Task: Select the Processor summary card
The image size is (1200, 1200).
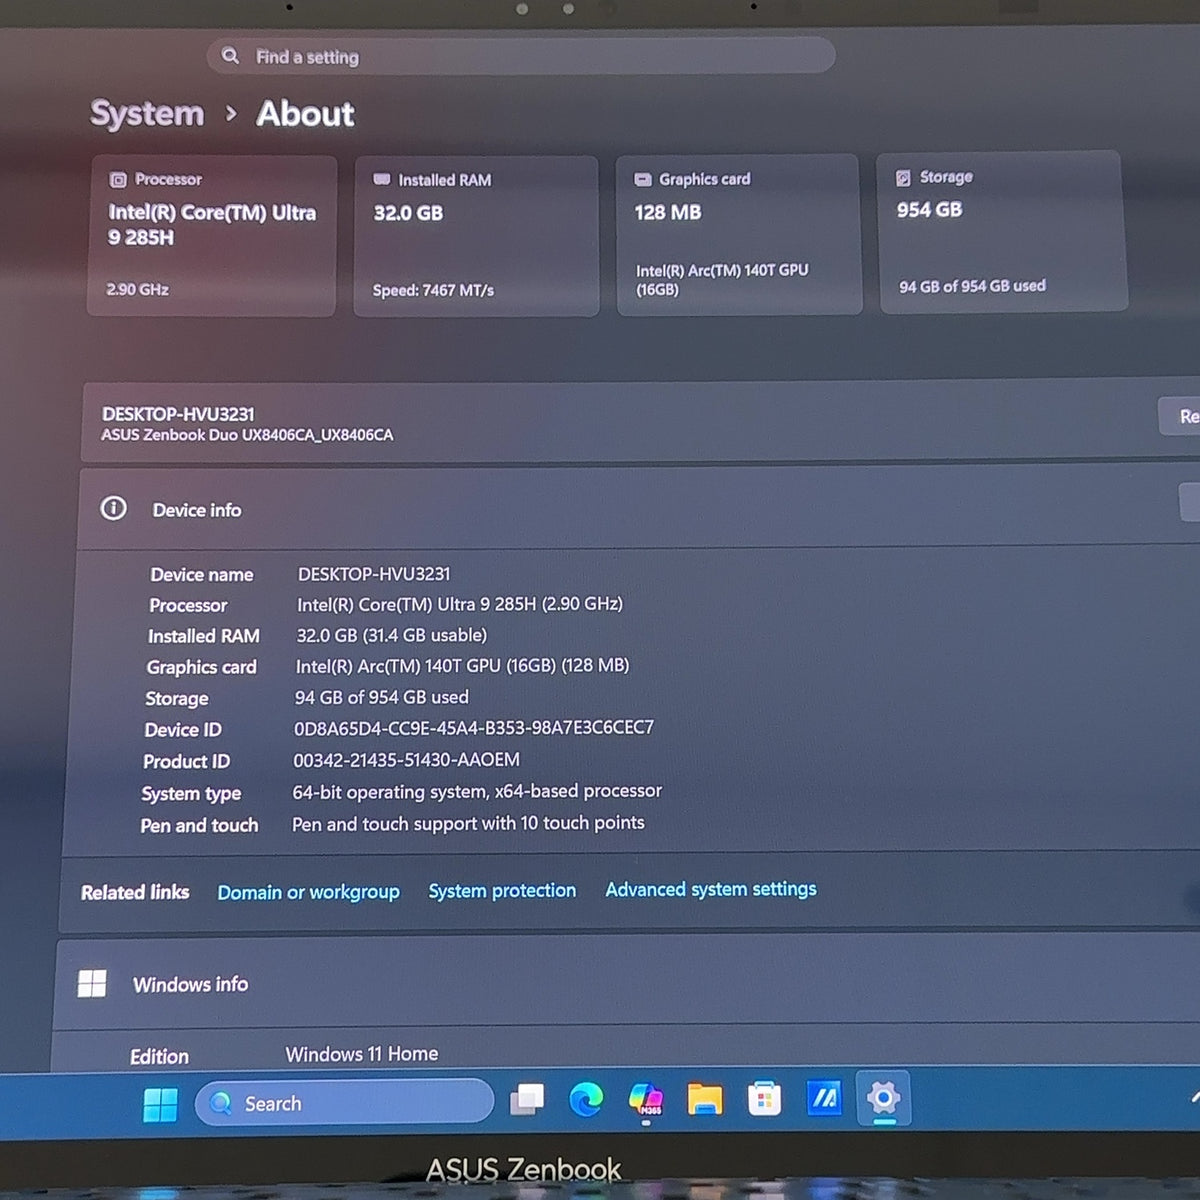Action: coord(212,236)
